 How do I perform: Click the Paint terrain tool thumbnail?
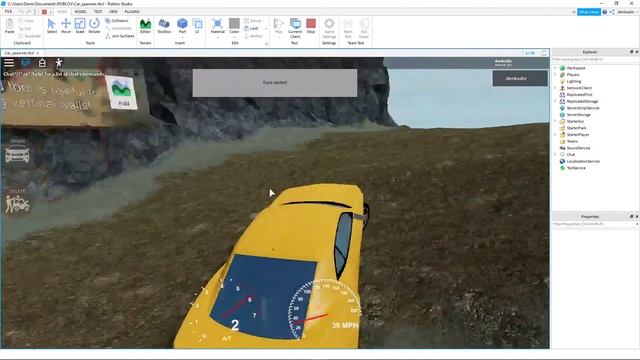[122, 92]
